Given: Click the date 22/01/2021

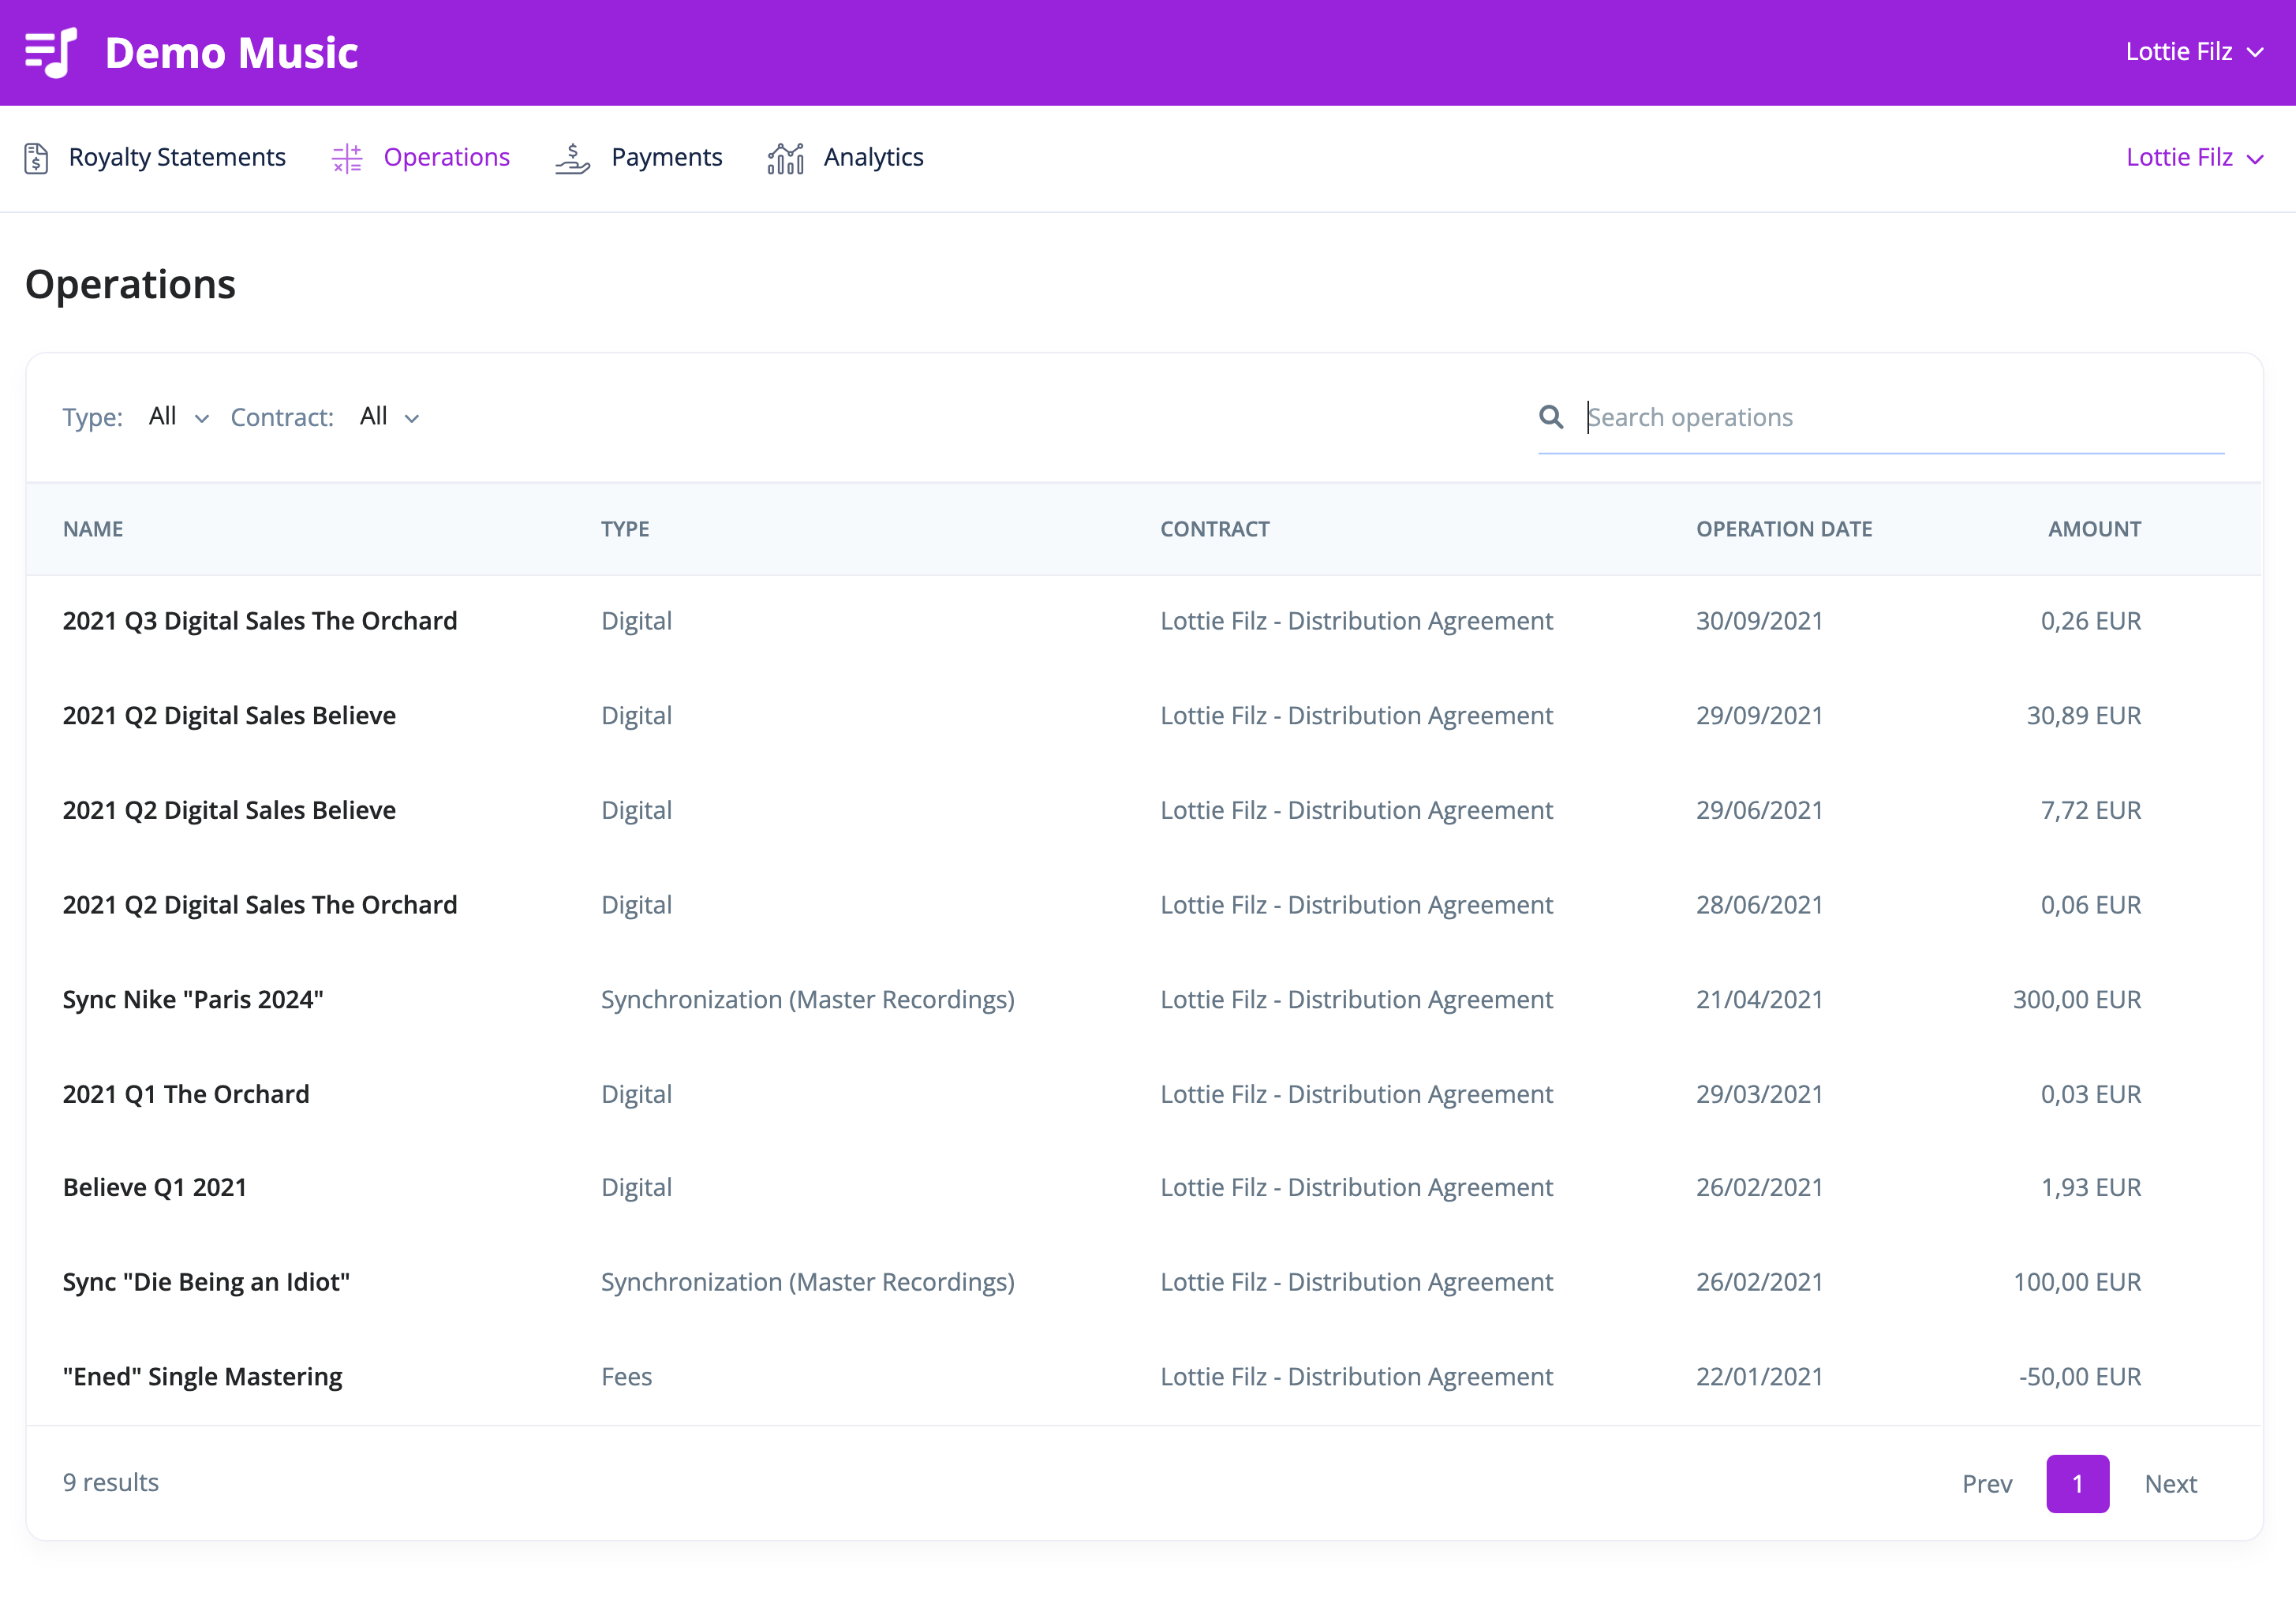Looking at the screenshot, I should 1759,1377.
